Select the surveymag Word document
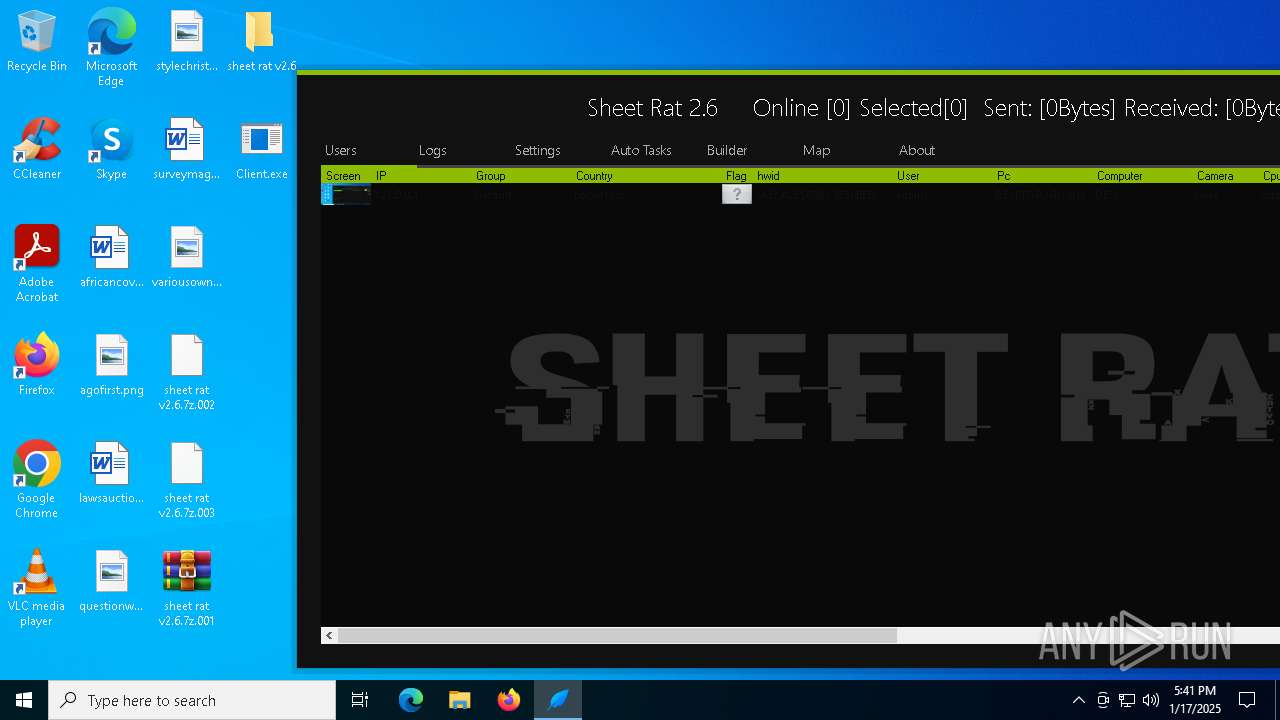This screenshot has width=1280, height=720. (x=187, y=150)
